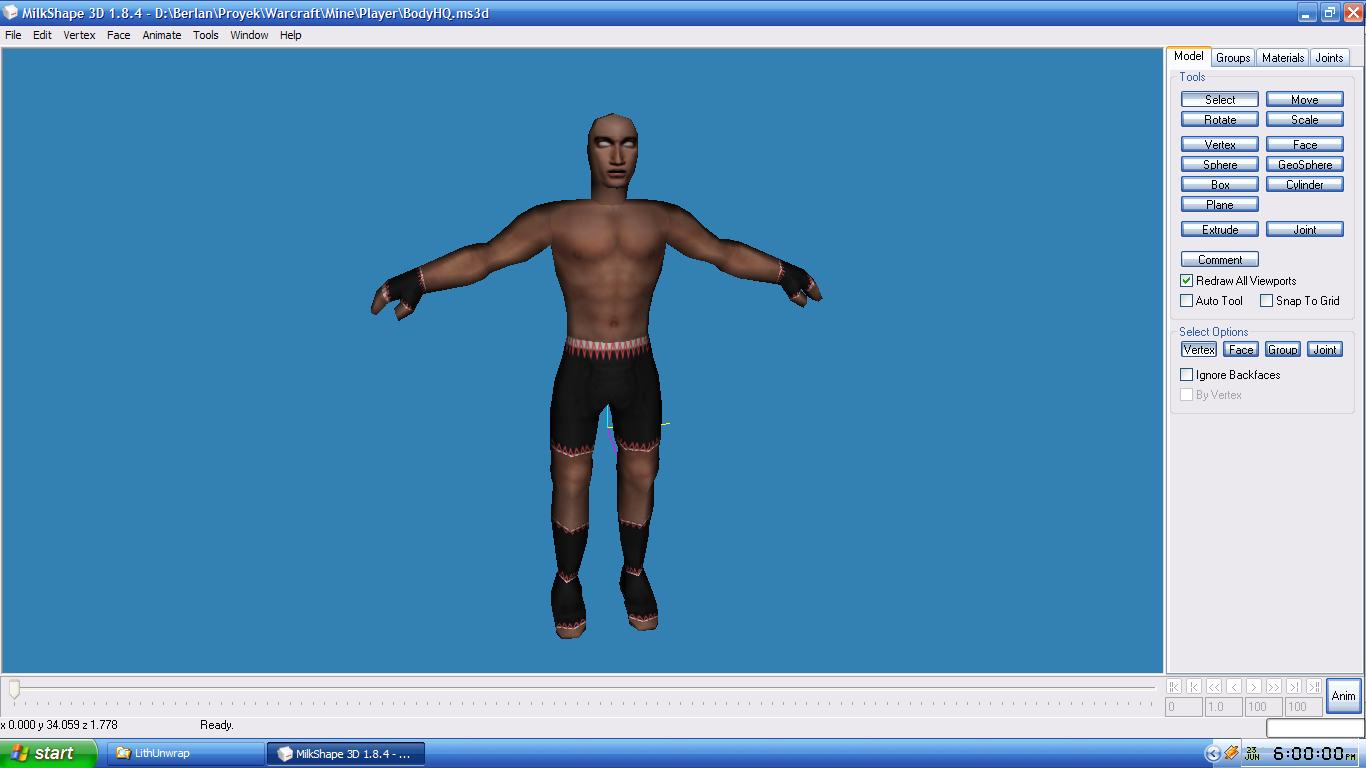
Task: Open the Animate menu
Action: [162, 35]
